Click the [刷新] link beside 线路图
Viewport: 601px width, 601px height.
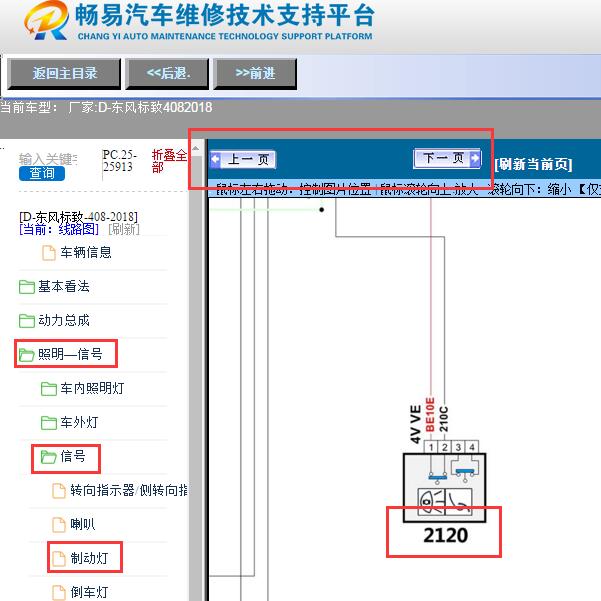[x=124, y=229]
